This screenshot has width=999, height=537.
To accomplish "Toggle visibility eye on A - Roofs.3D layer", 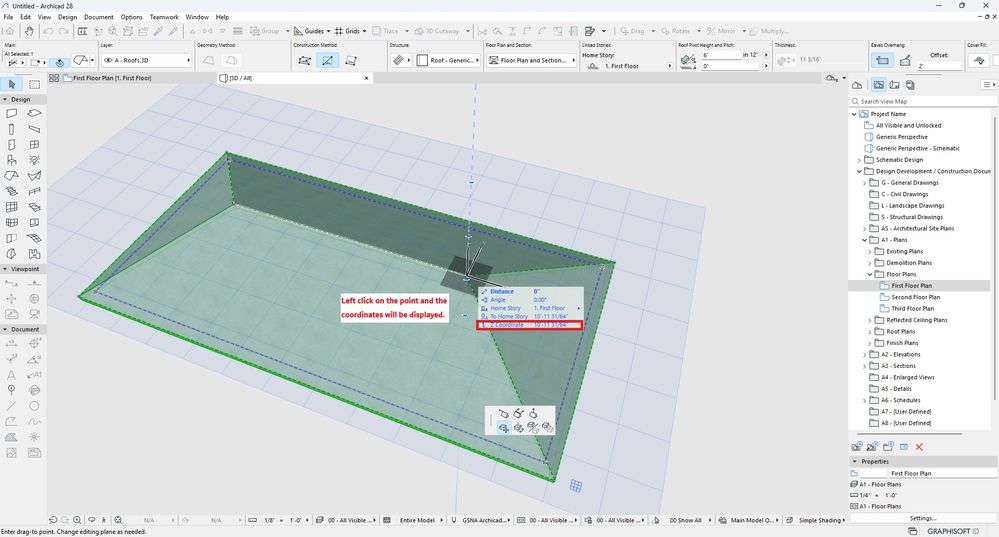I will (x=107, y=61).
